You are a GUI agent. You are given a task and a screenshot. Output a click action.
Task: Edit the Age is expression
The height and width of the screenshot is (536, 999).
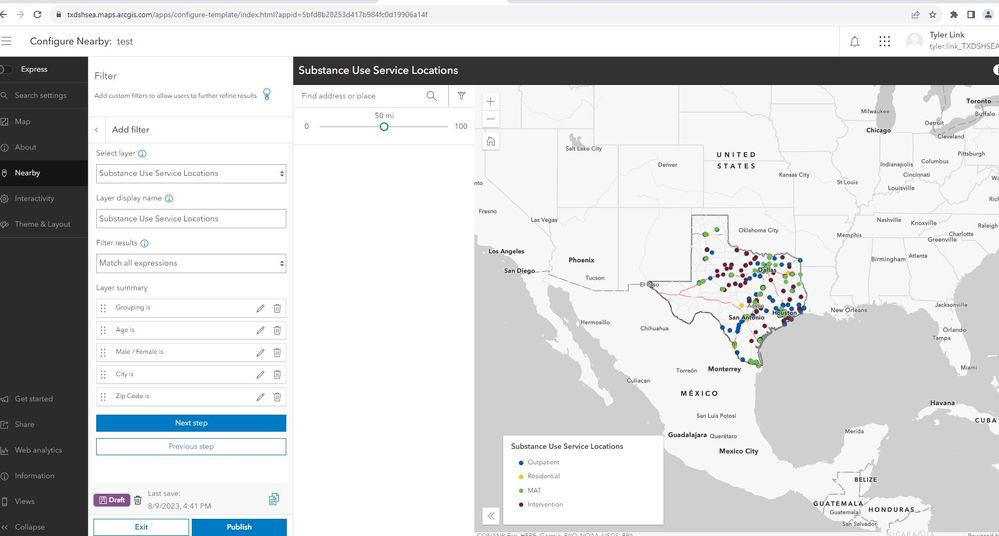pos(260,330)
